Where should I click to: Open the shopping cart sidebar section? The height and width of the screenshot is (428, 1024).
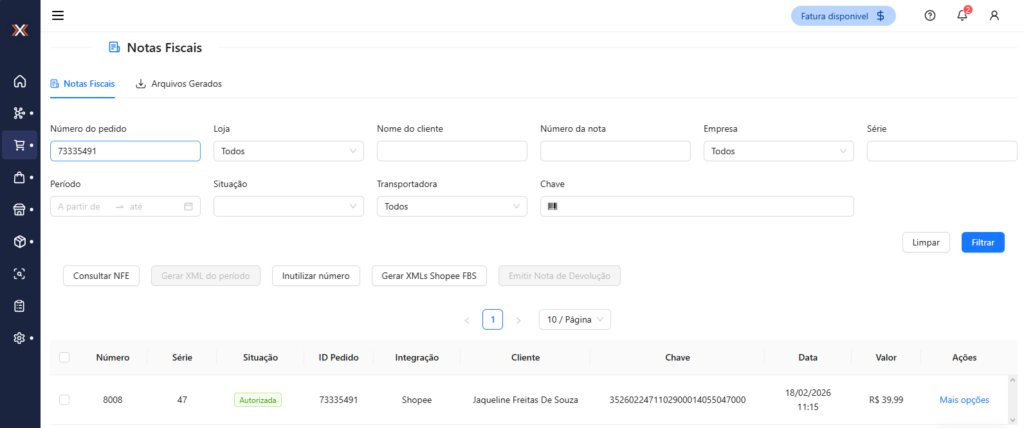tap(19, 145)
